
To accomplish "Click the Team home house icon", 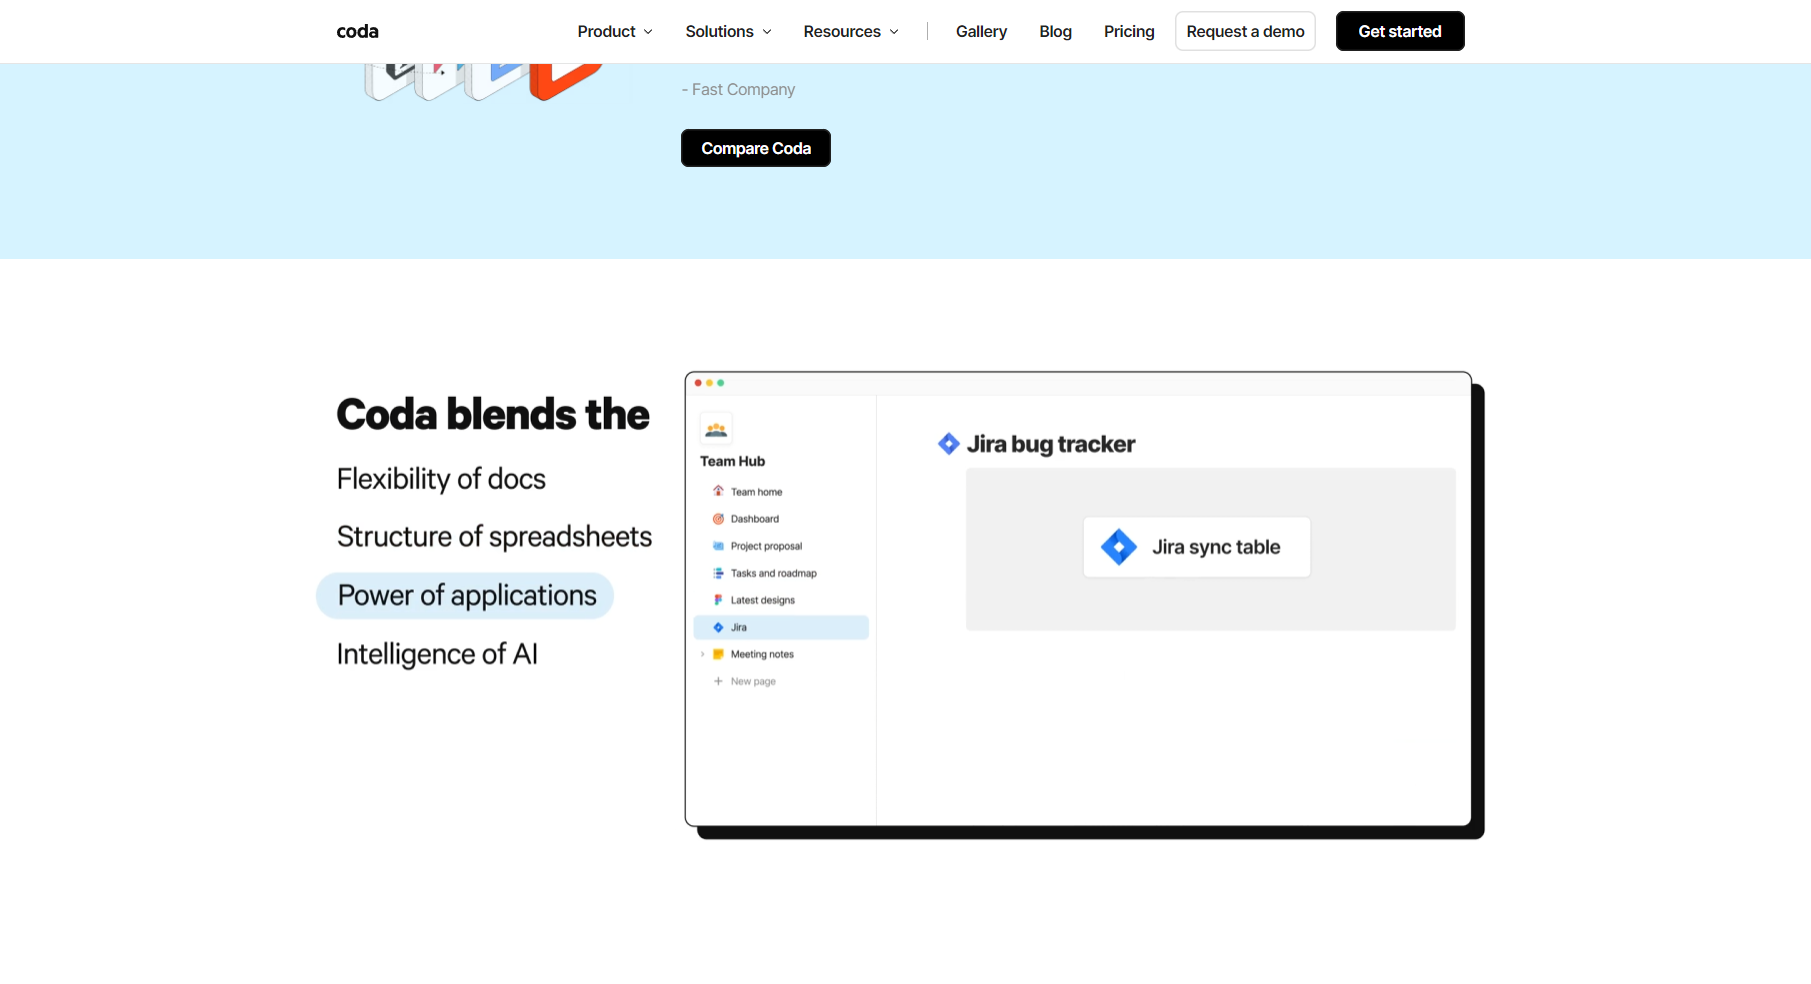I will (x=718, y=491).
